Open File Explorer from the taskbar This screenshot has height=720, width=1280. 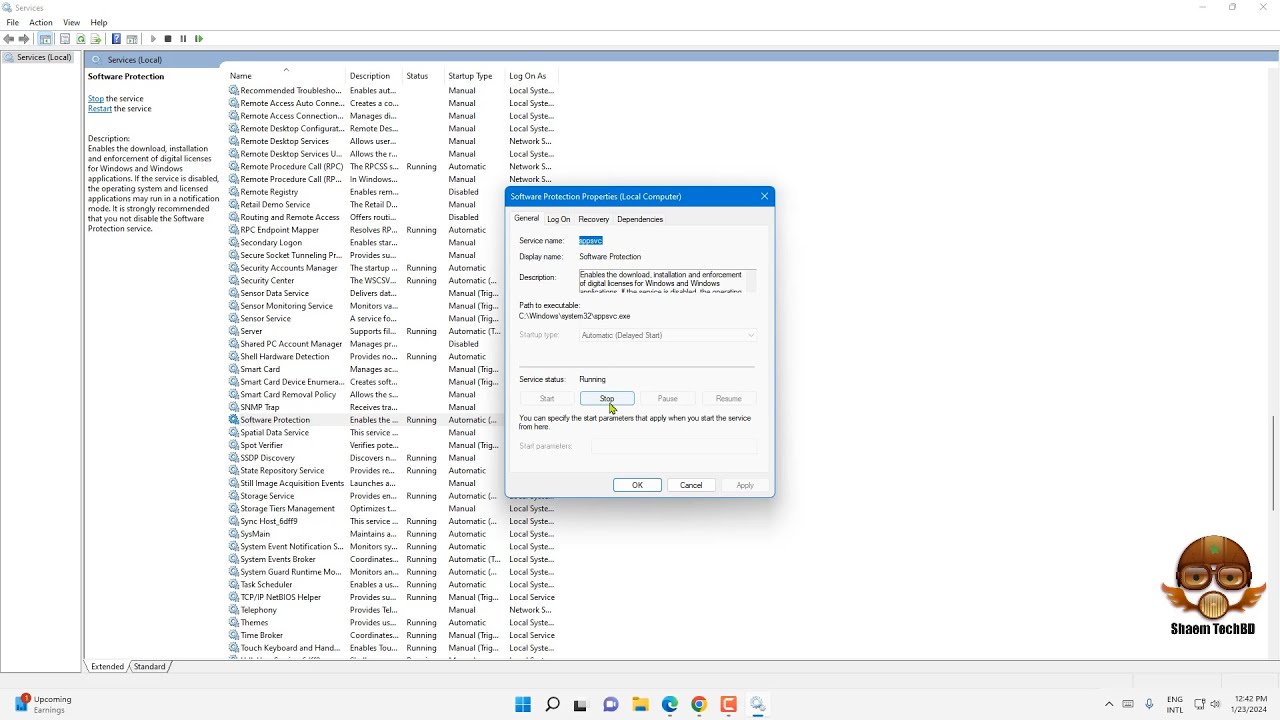point(640,705)
